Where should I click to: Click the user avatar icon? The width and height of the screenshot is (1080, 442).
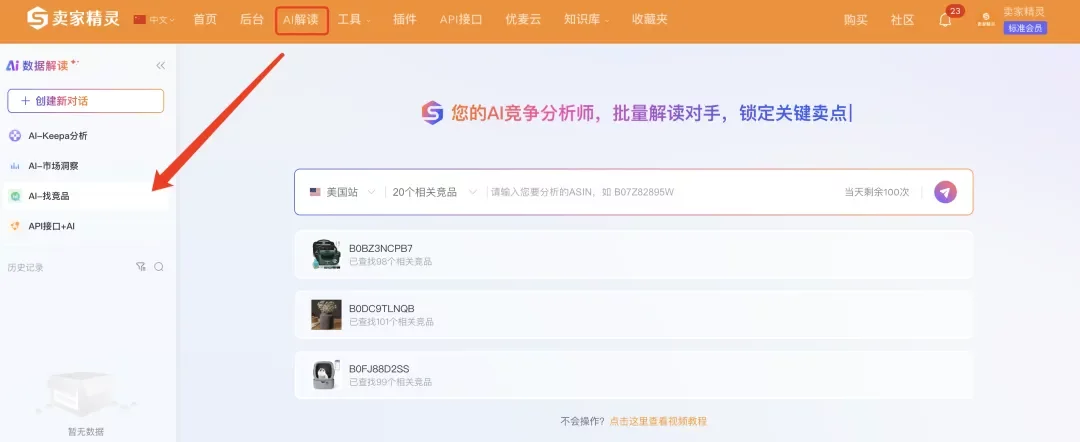pyautogui.click(x=986, y=20)
